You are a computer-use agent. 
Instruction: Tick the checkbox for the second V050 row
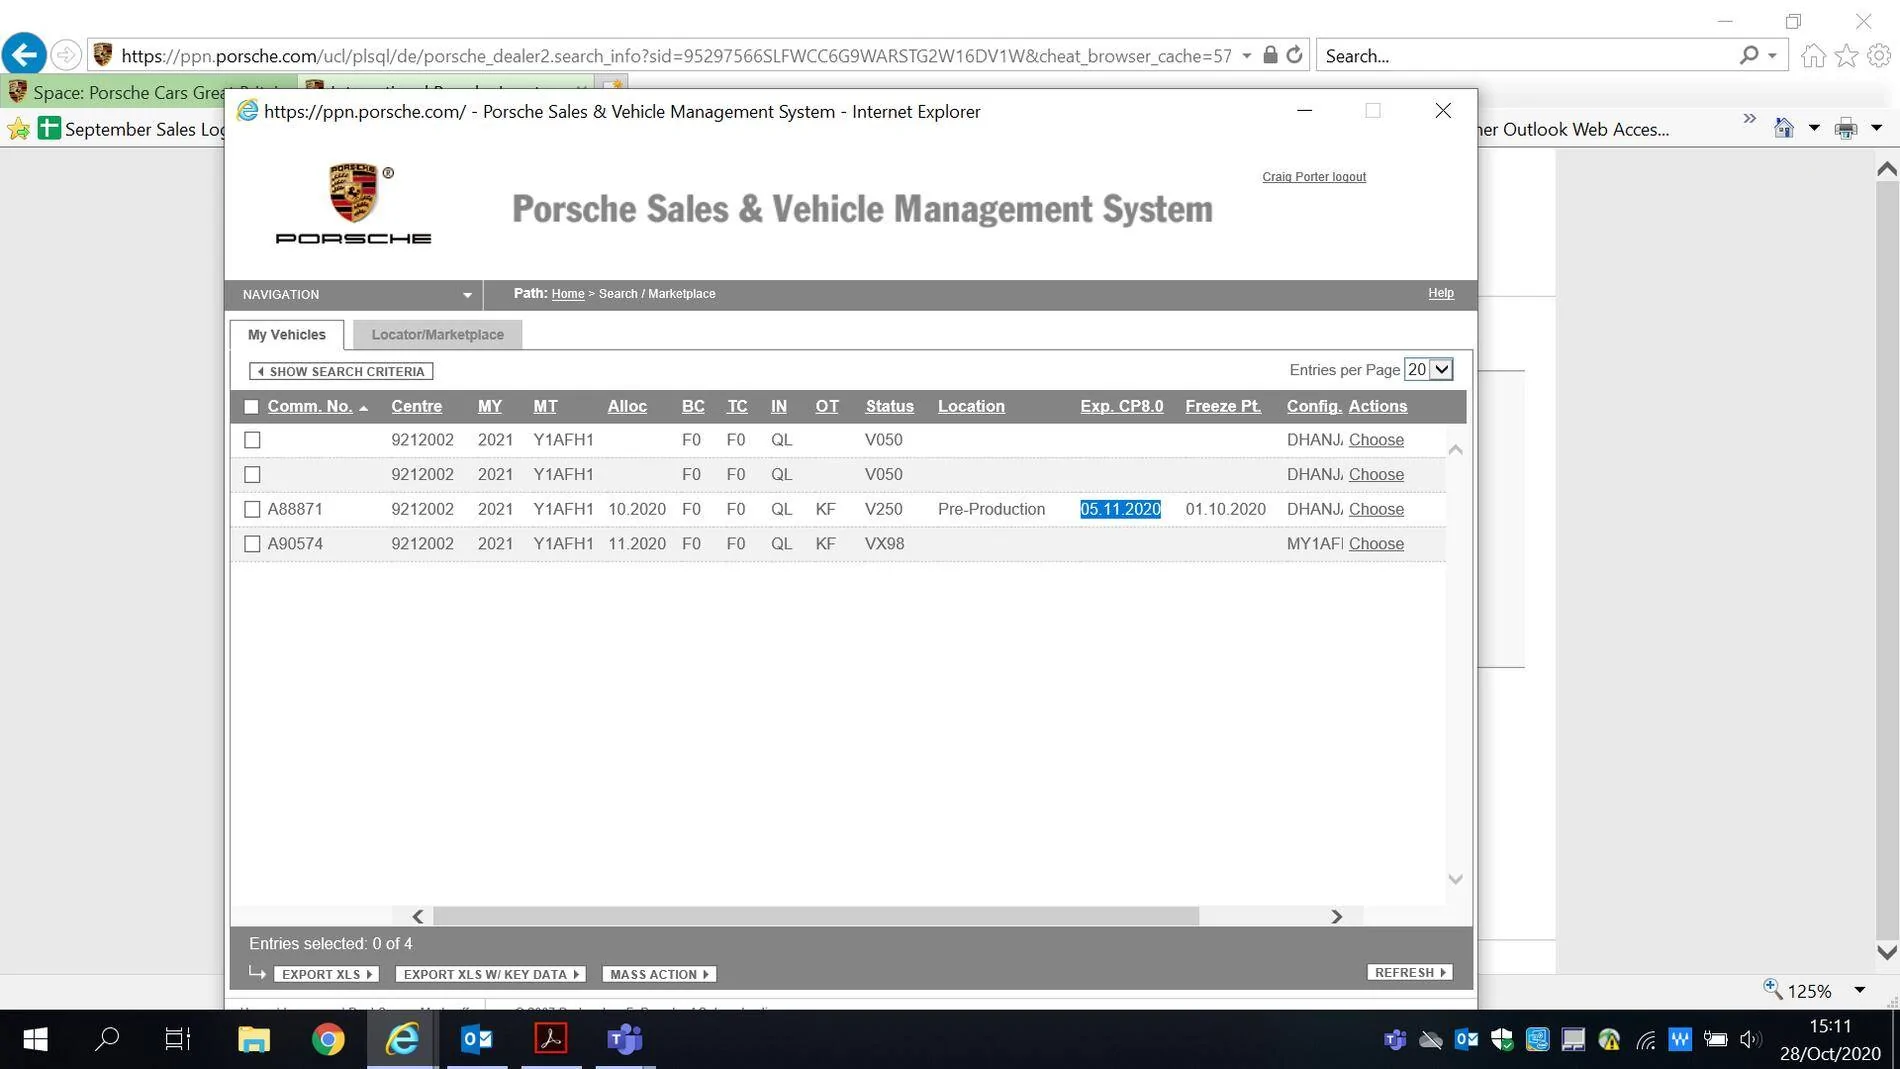[252, 475]
